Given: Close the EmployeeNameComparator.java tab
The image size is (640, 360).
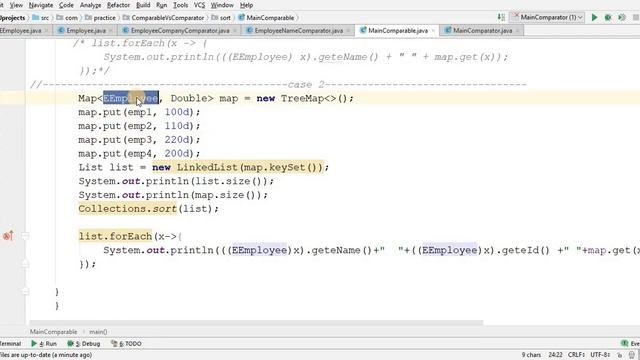Looking at the screenshot, I should coord(348,31).
